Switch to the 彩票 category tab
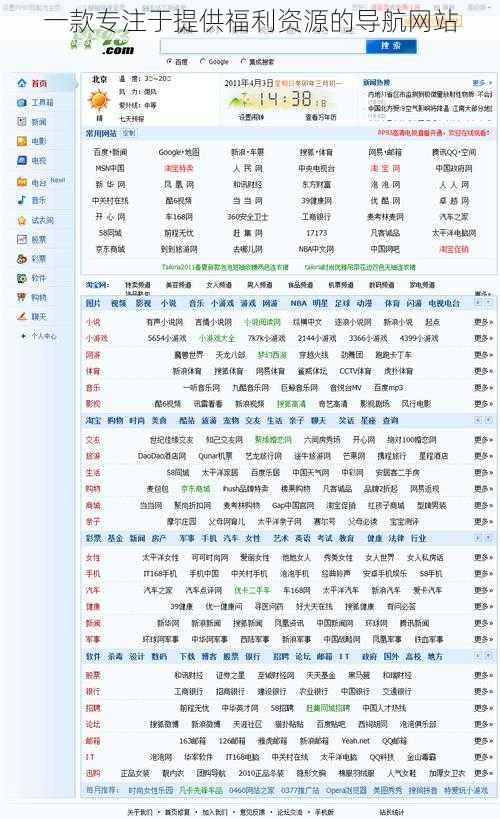The height and width of the screenshot is (819, 500). (x=94, y=538)
